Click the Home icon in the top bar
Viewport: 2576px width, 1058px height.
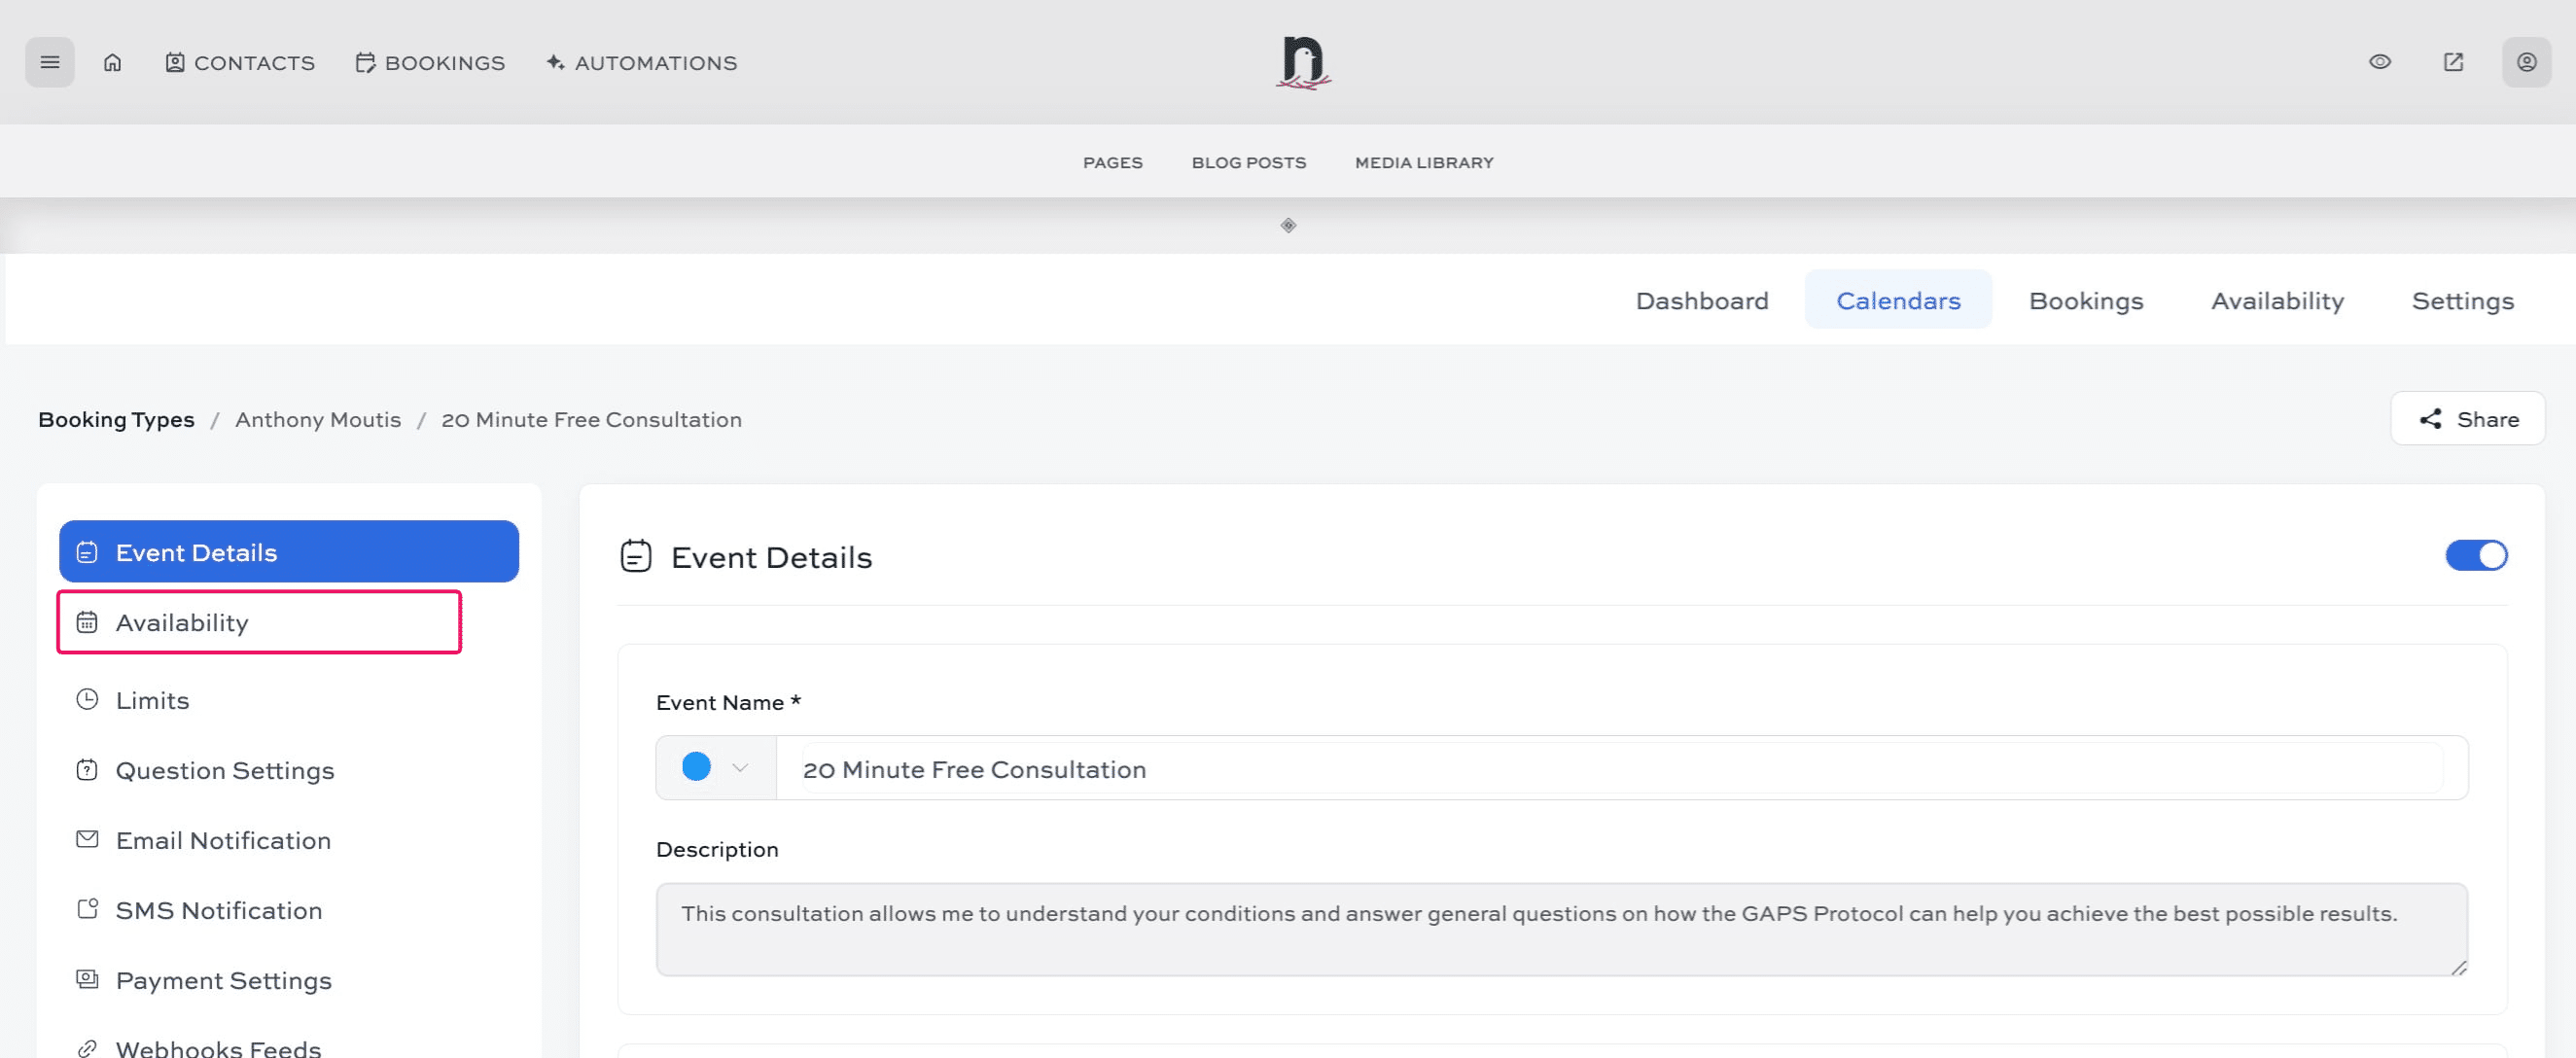pyautogui.click(x=112, y=62)
